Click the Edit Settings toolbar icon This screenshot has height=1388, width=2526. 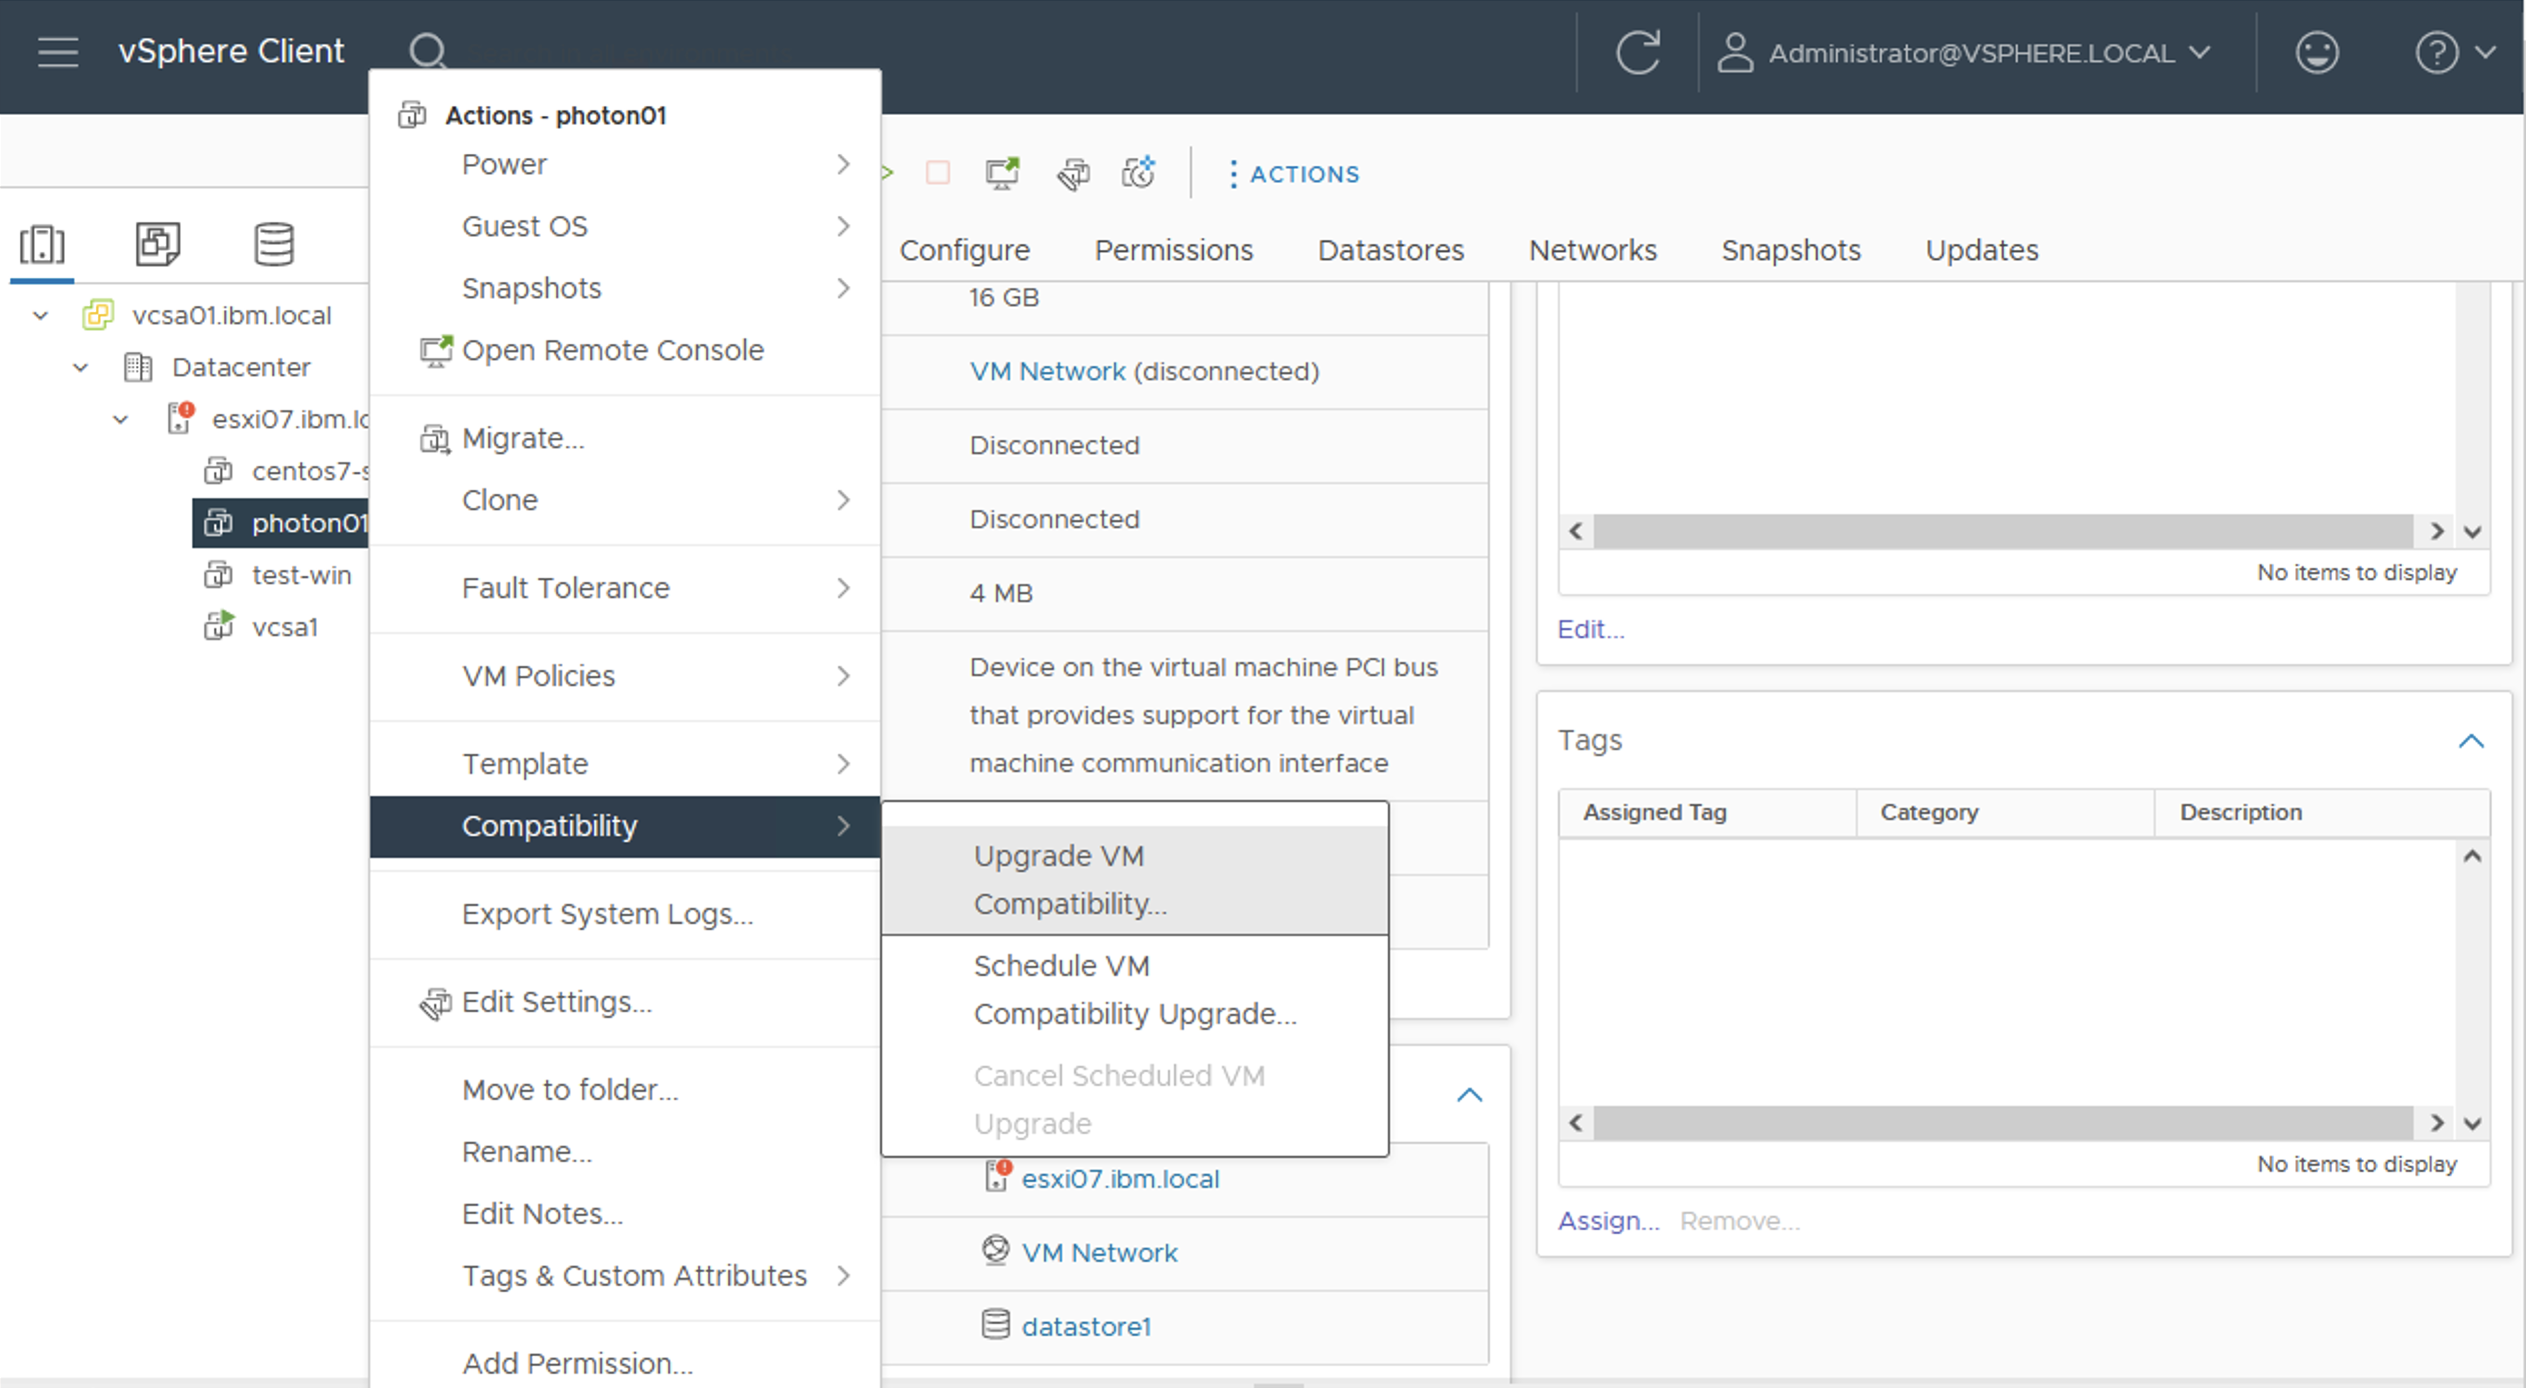click(1073, 173)
